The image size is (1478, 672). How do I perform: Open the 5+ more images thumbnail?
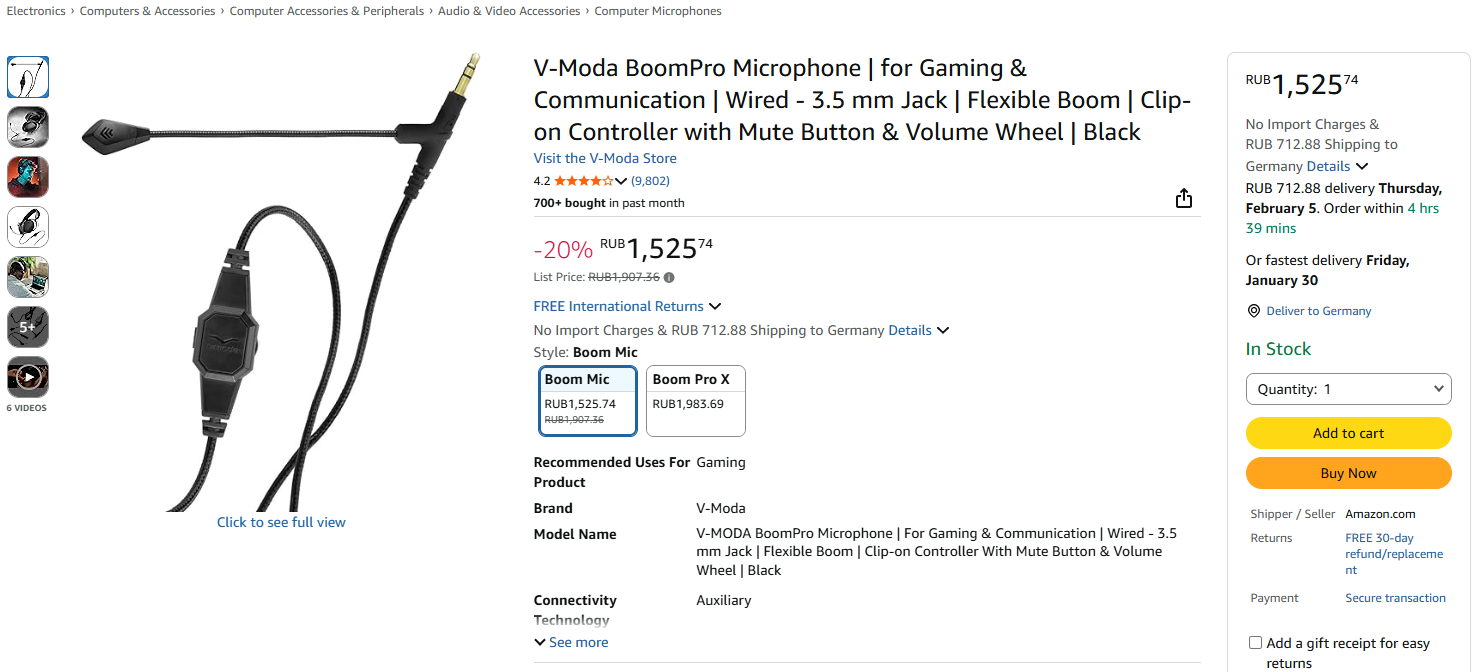[x=28, y=327]
